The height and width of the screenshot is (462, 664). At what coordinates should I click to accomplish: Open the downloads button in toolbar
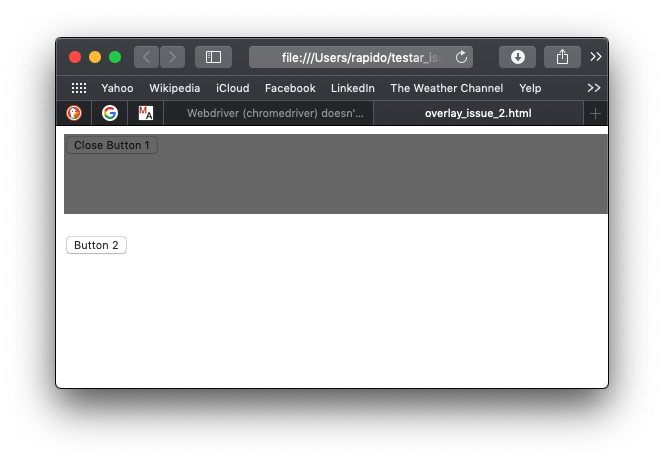coord(517,57)
